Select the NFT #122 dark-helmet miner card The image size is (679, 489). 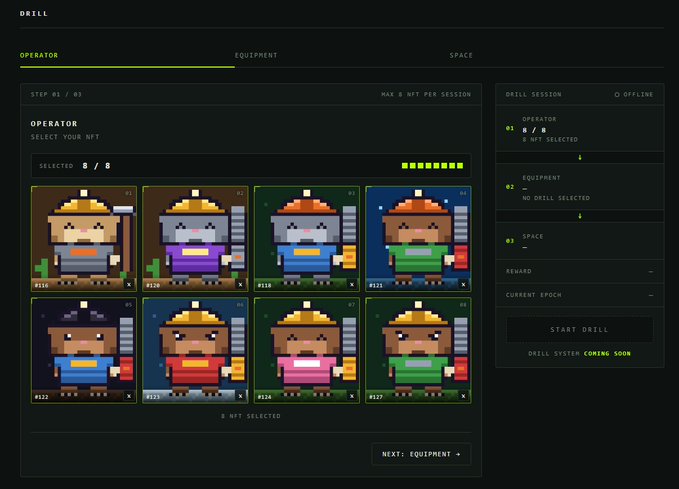coord(84,350)
